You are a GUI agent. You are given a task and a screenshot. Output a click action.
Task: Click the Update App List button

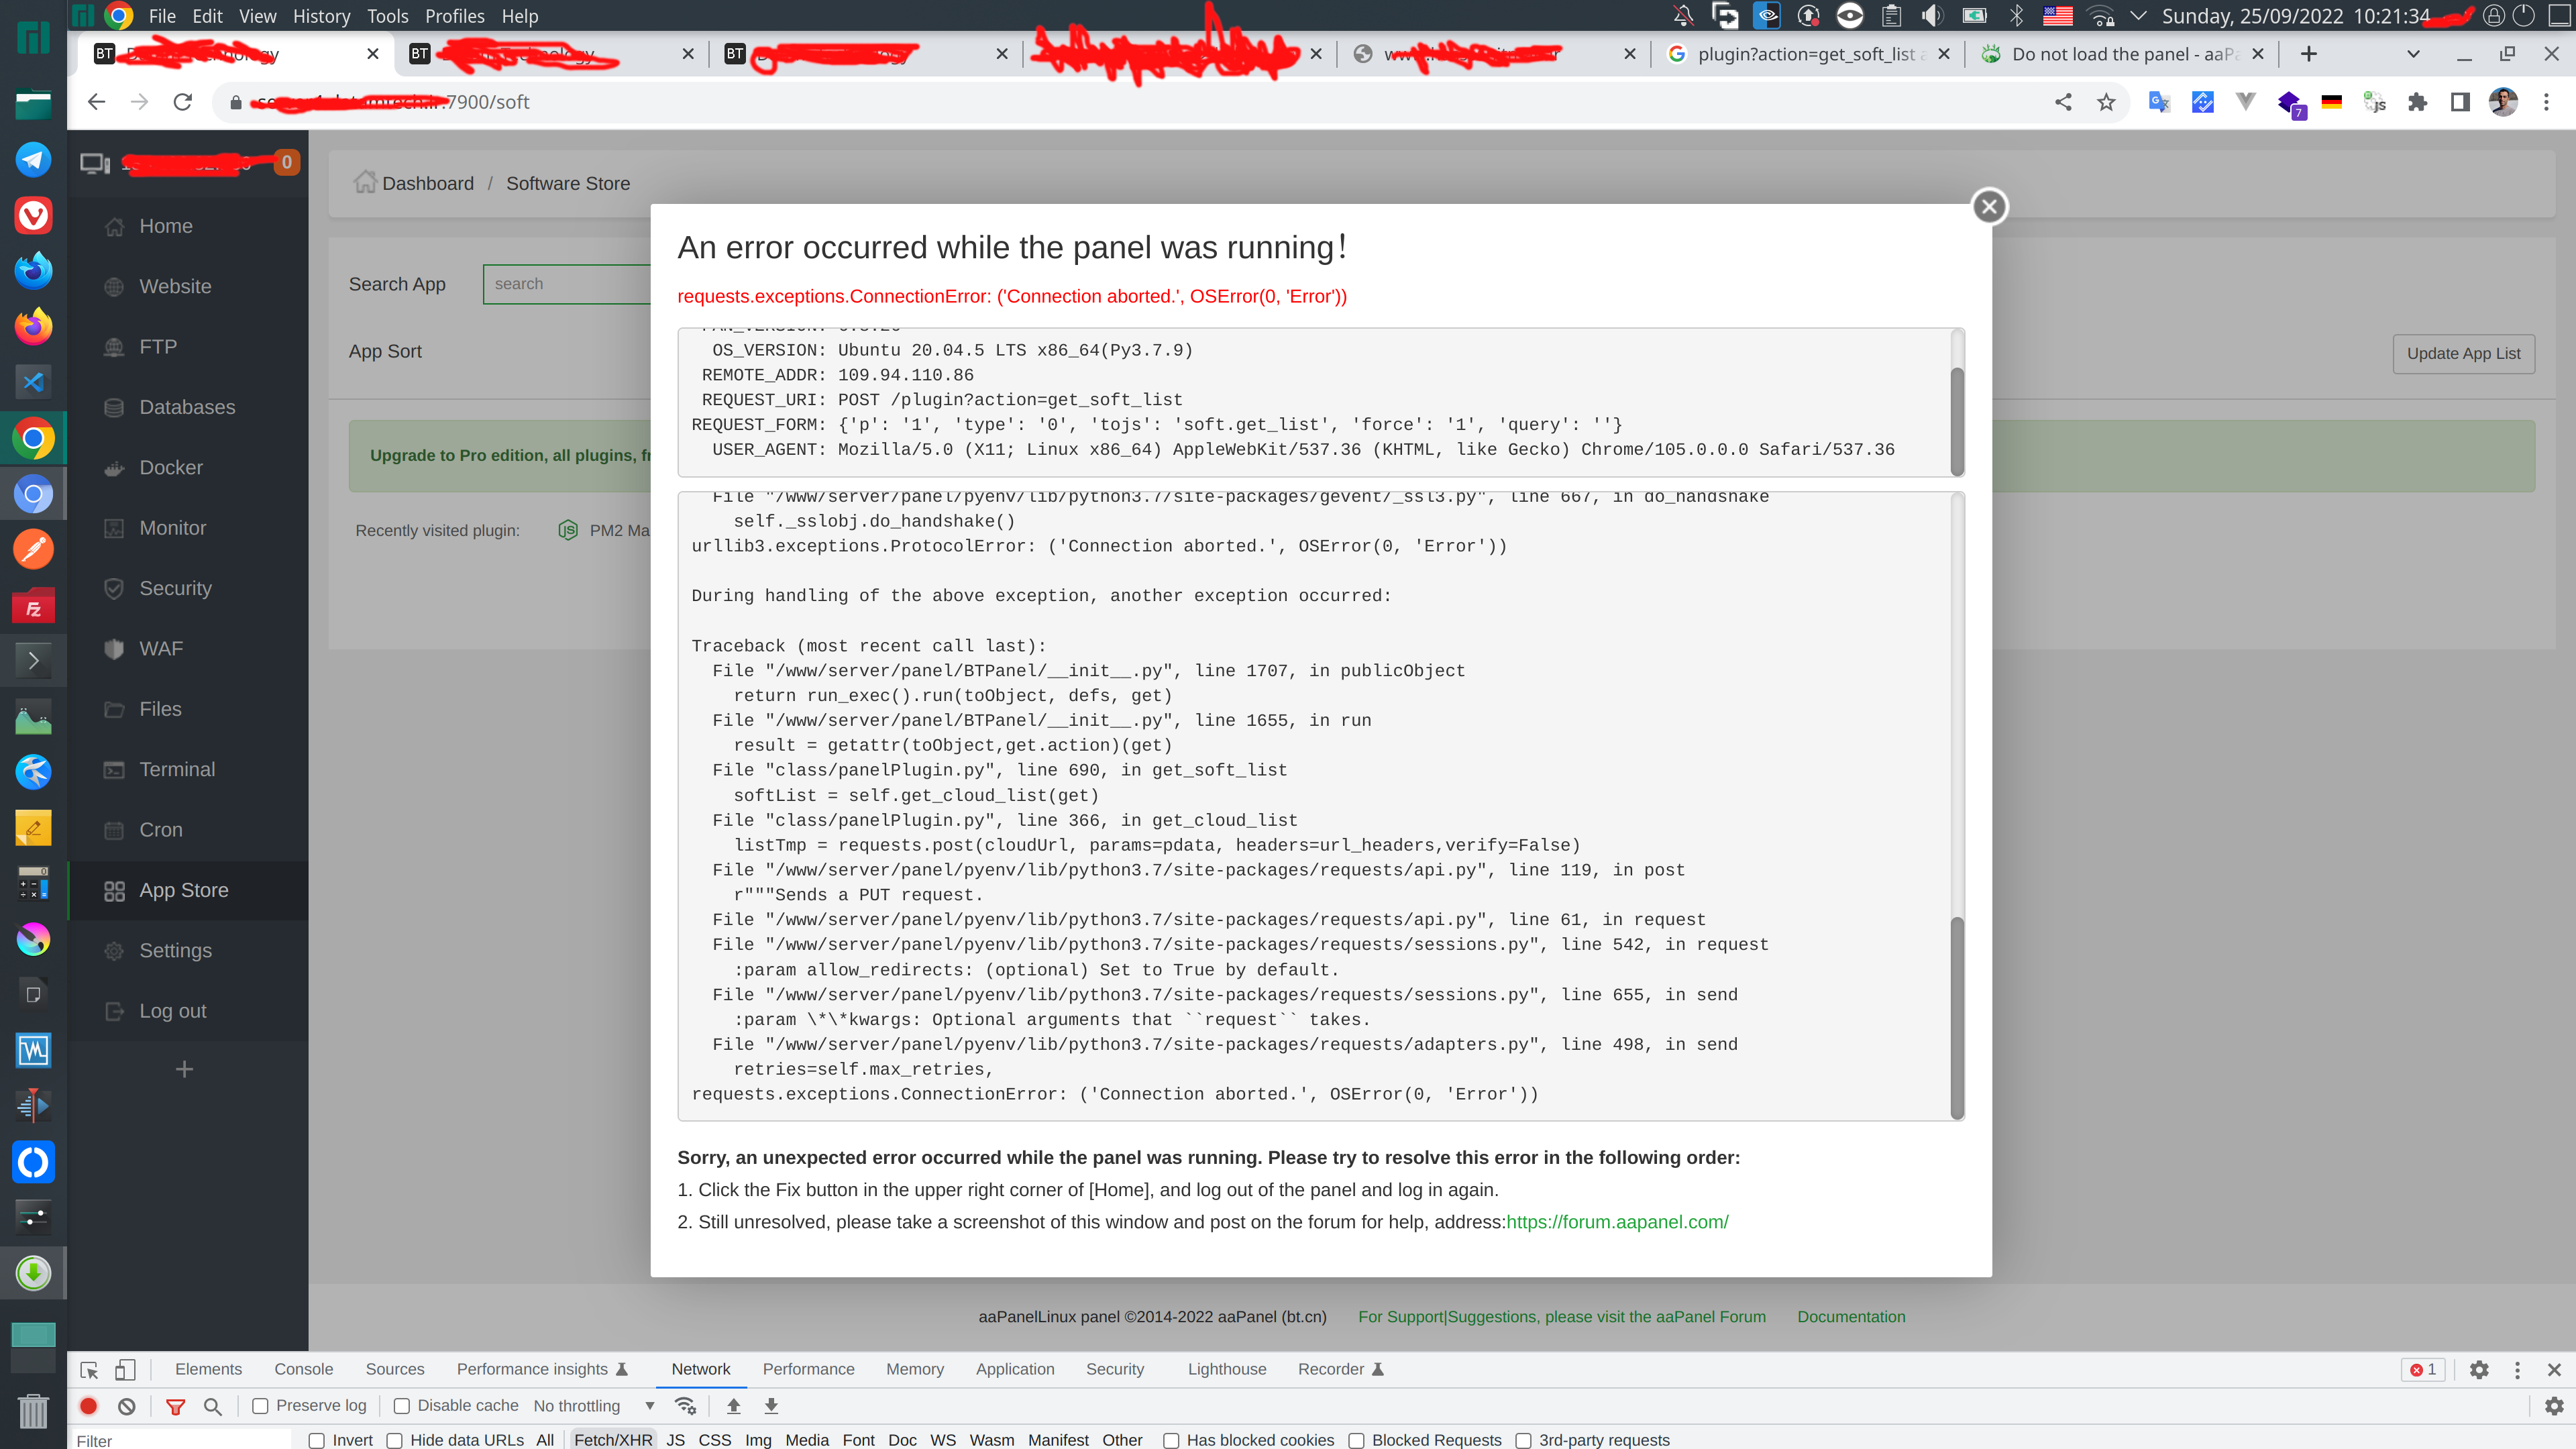click(2463, 354)
